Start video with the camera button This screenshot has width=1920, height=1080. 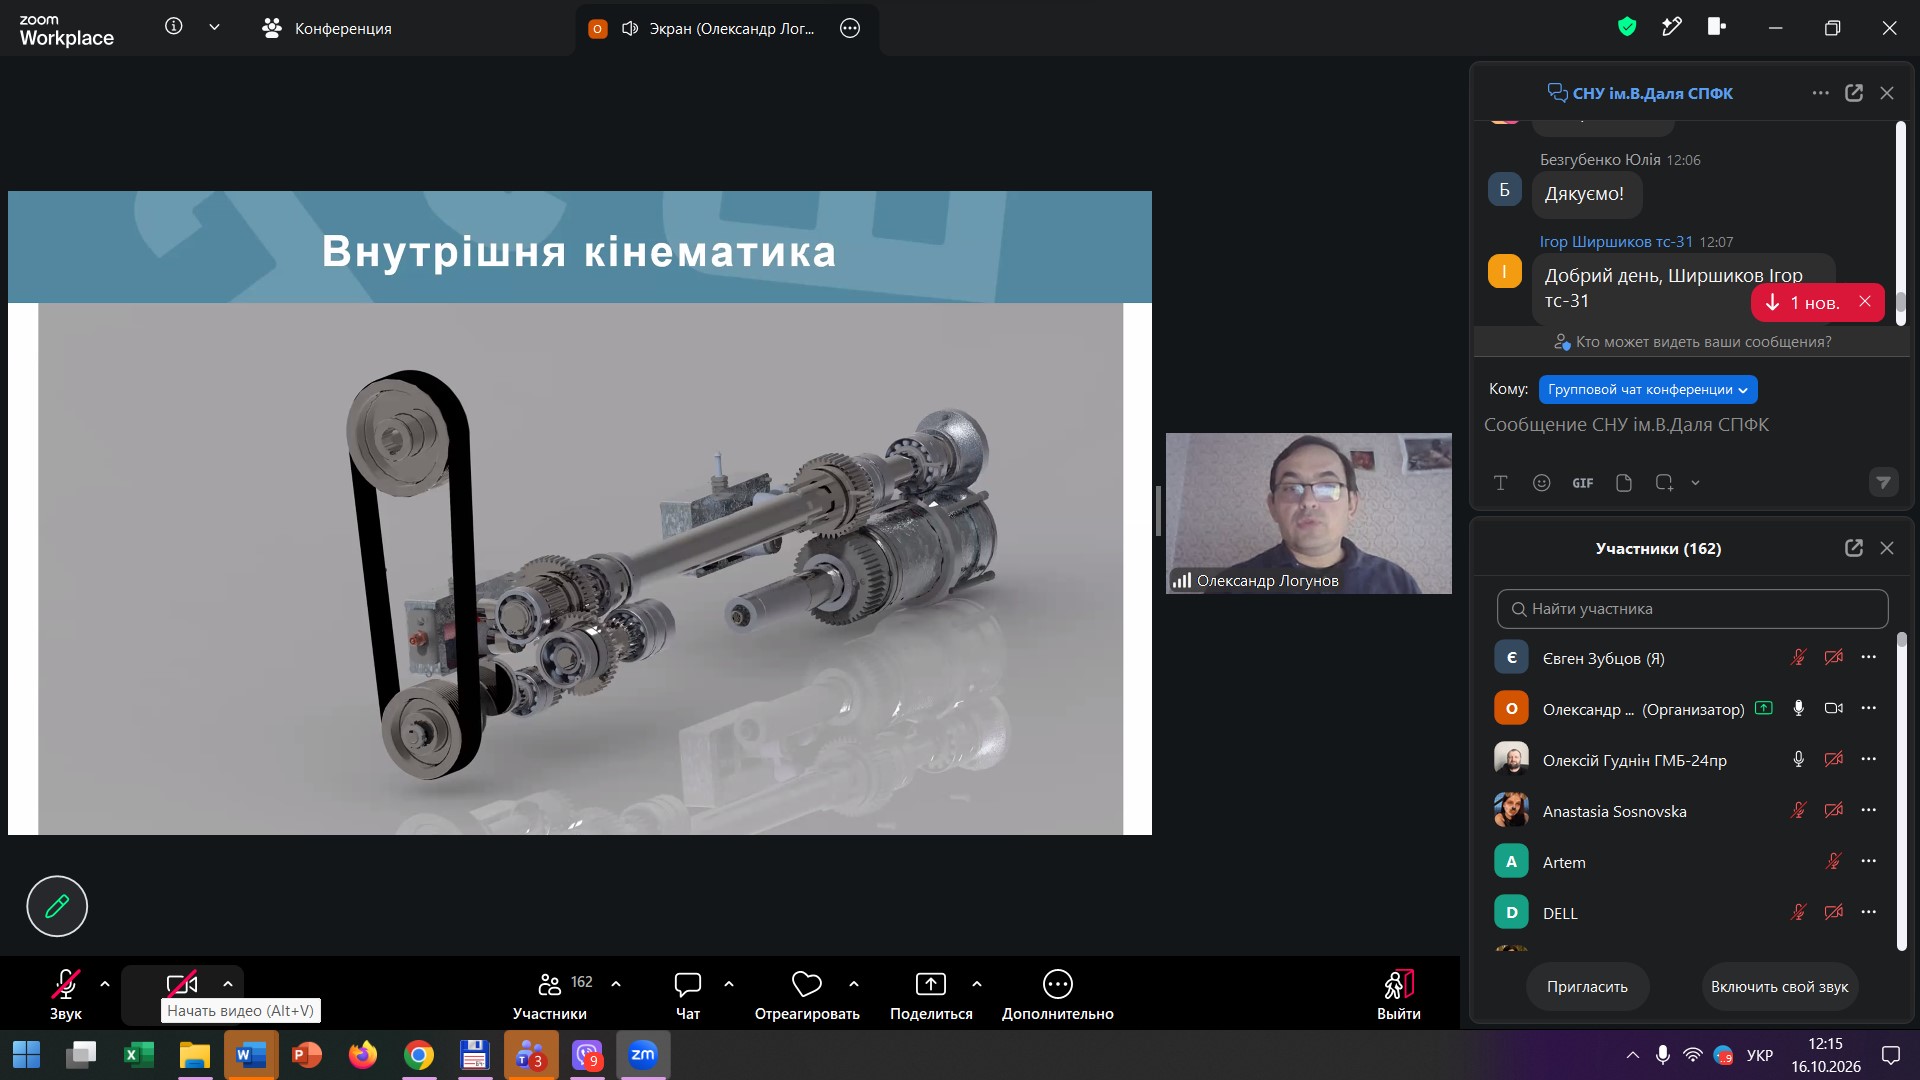[181, 985]
